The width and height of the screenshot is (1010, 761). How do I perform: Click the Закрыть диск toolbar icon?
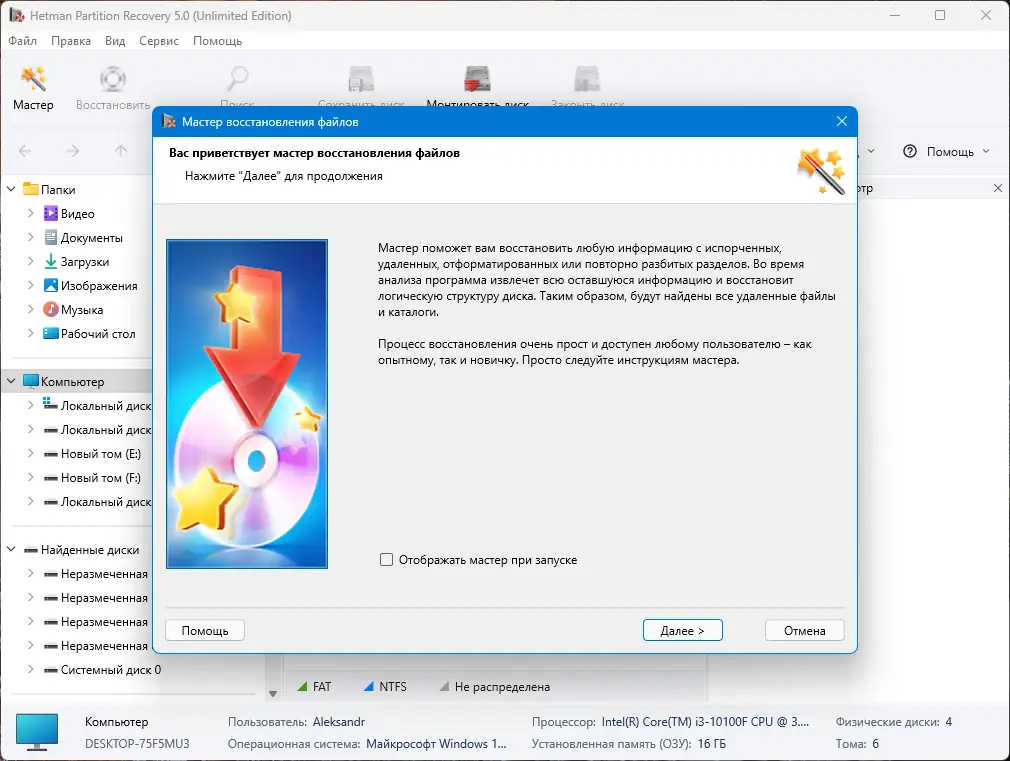tap(587, 79)
